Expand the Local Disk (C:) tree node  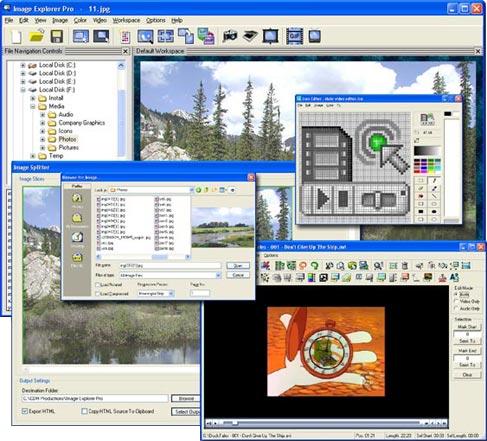click(x=23, y=65)
